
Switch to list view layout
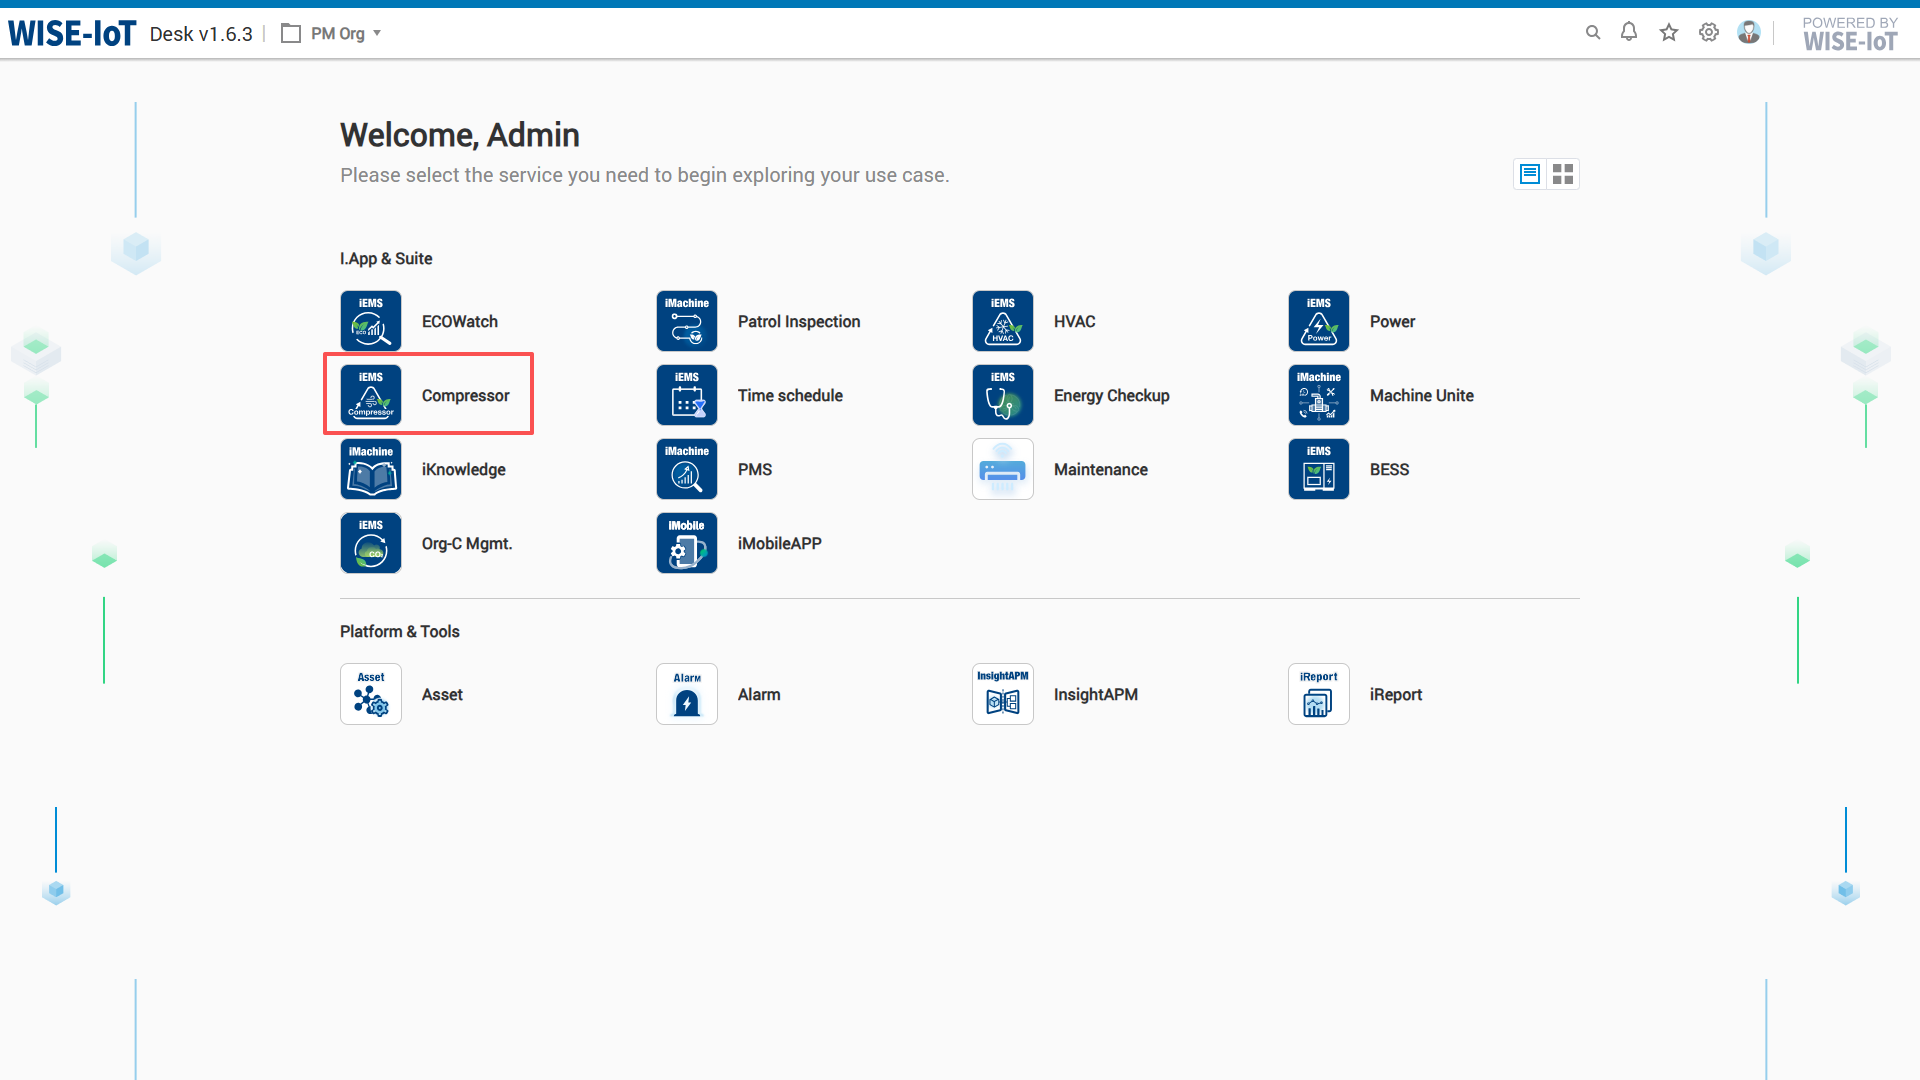point(1529,174)
